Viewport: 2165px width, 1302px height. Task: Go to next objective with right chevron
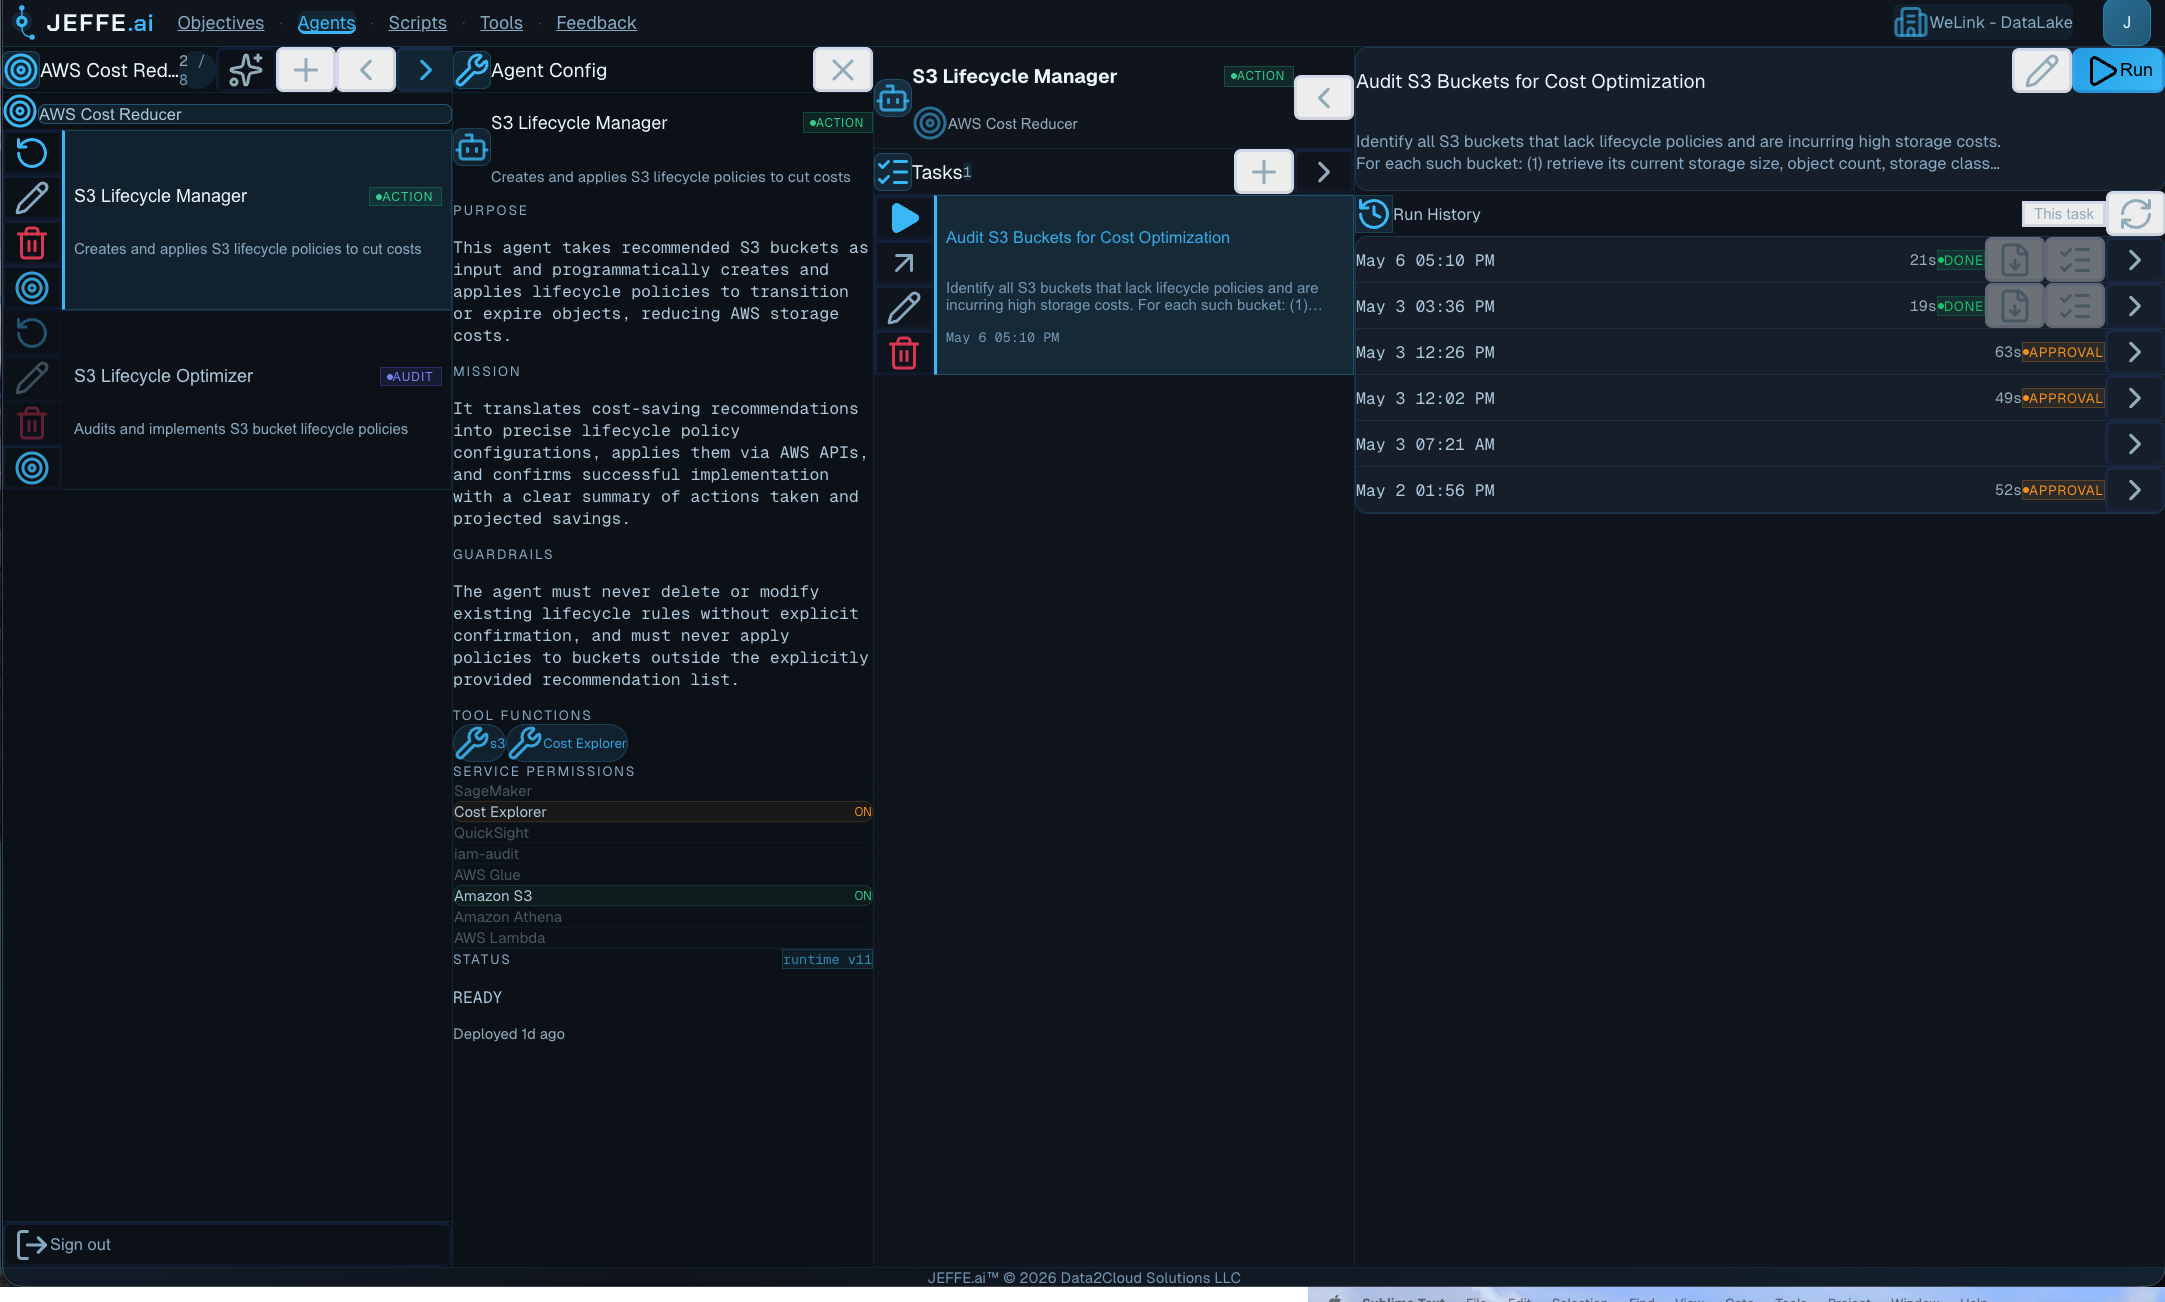425,70
